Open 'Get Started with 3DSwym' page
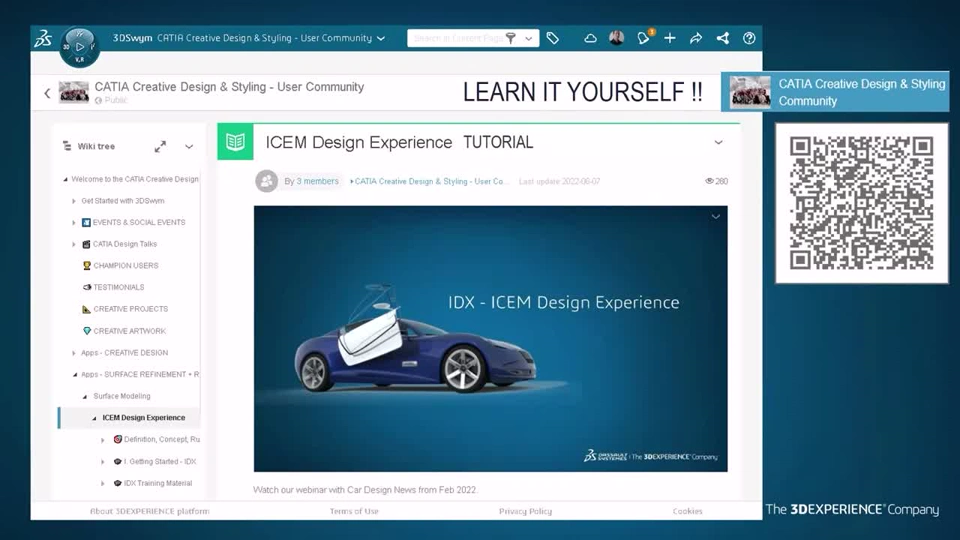 click(x=122, y=201)
